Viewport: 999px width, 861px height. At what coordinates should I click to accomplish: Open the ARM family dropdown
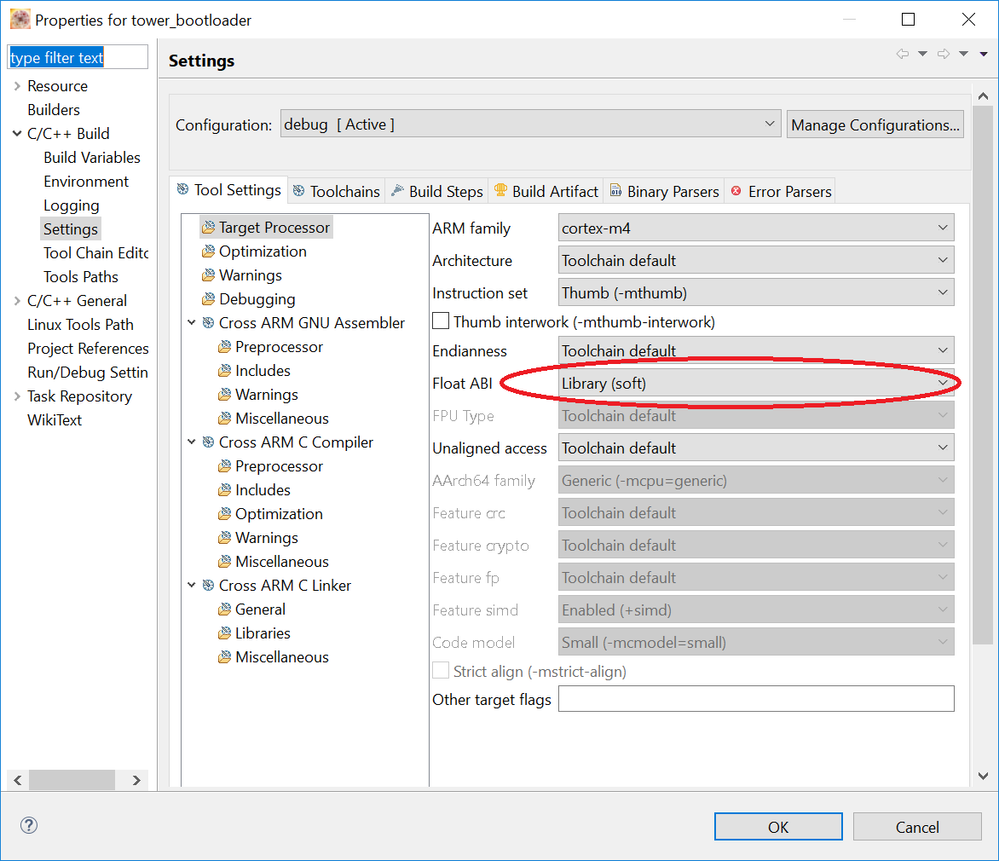click(x=756, y=228)
